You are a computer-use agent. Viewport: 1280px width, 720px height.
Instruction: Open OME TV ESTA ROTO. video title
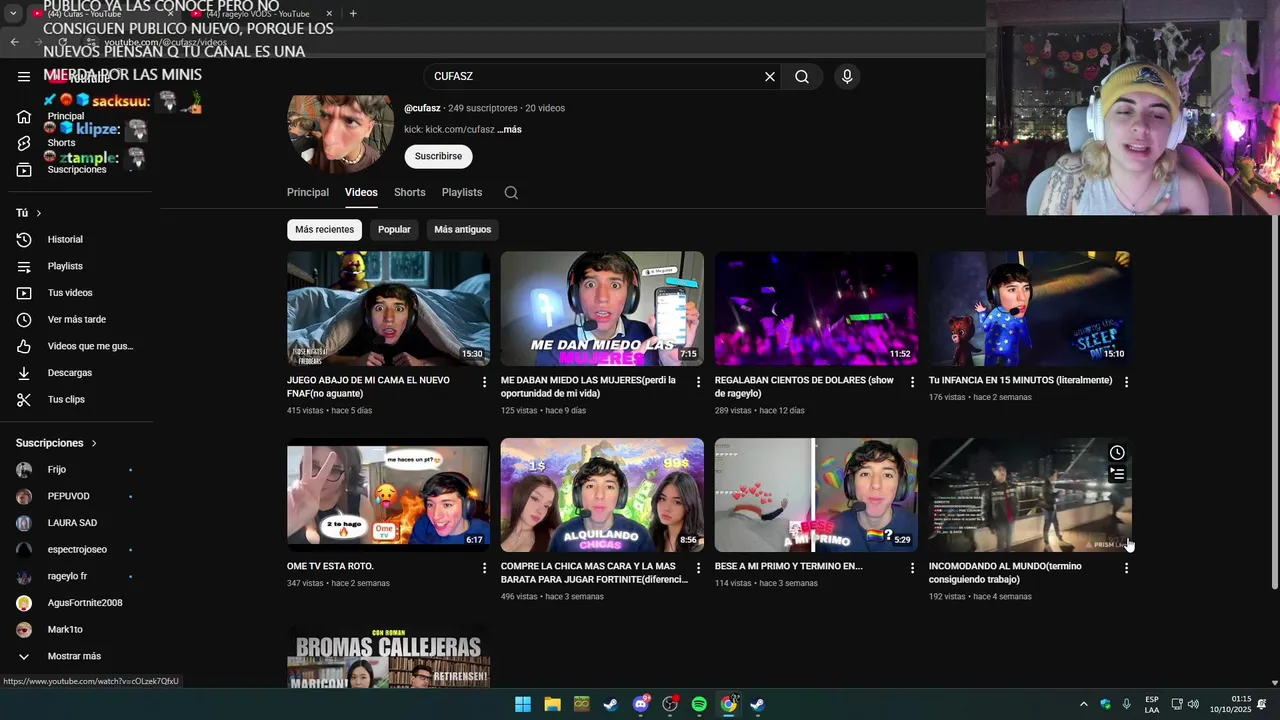click(x=330, y=566)
